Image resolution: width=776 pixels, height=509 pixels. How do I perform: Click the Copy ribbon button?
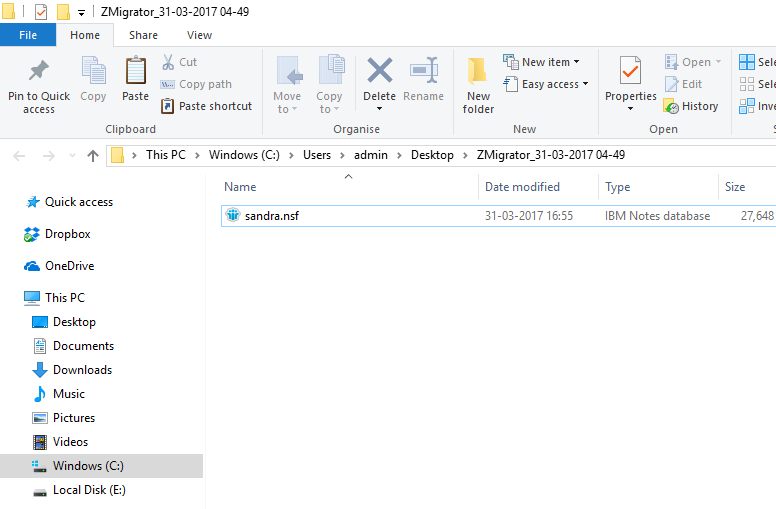click(x=93, y=79)
